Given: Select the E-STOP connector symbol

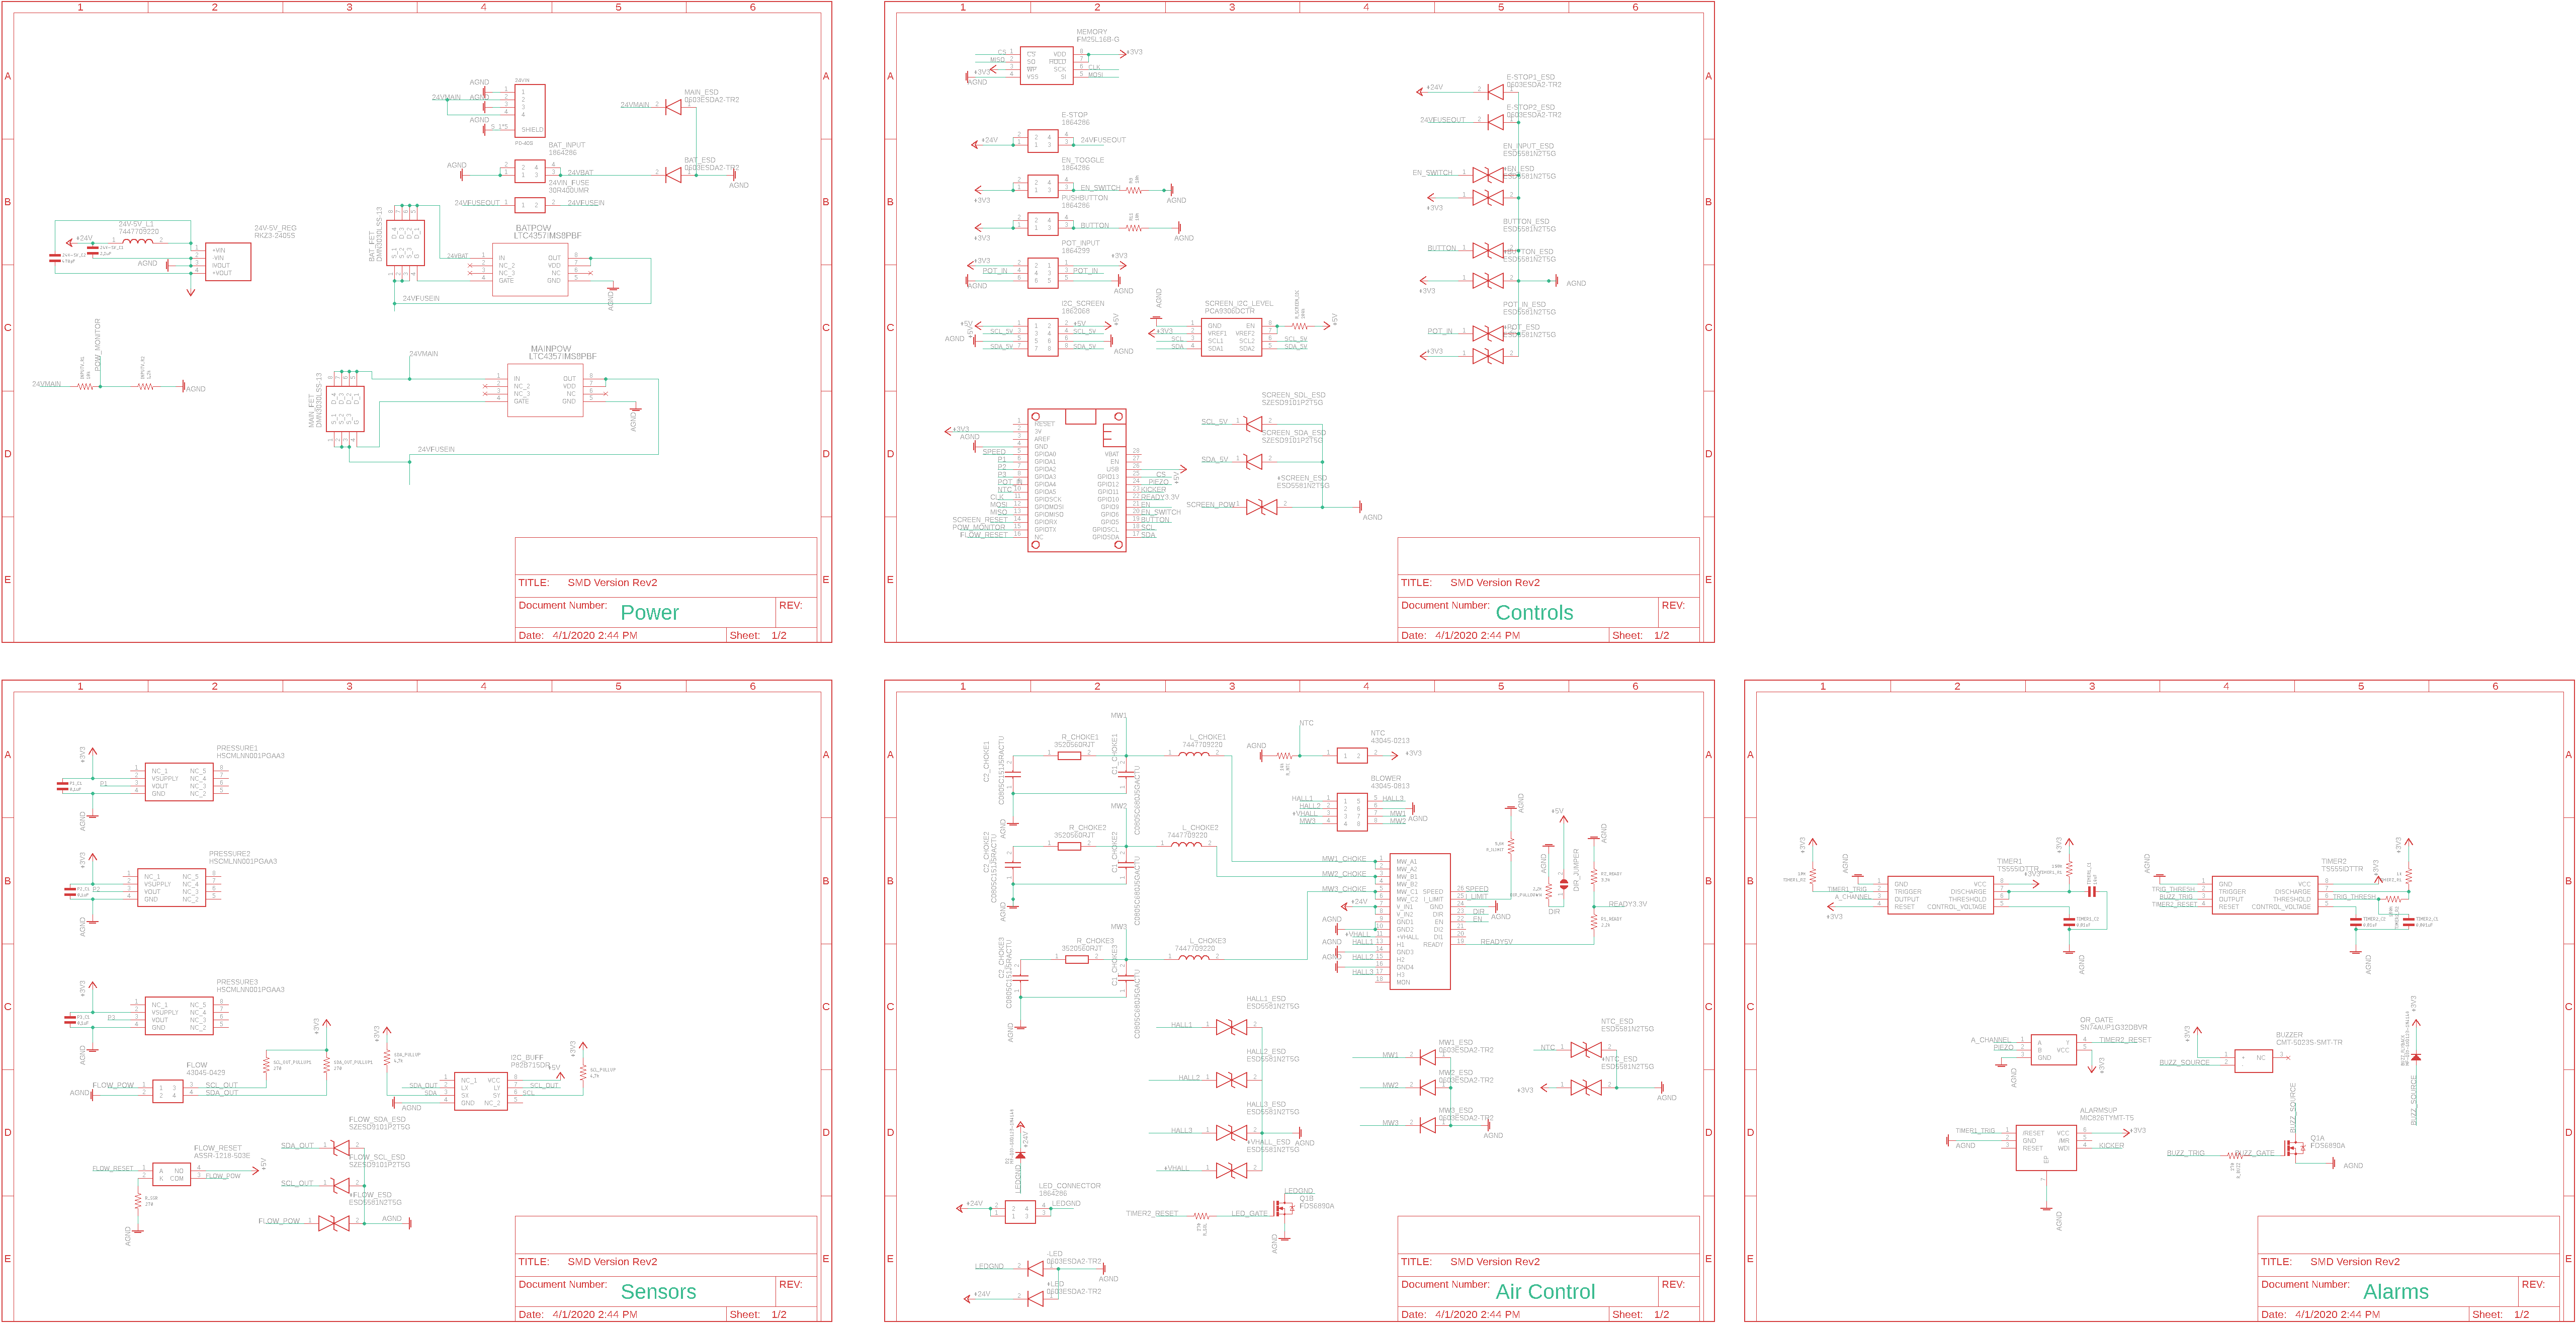Looking at the screenshot, I should click(1043, 141).
